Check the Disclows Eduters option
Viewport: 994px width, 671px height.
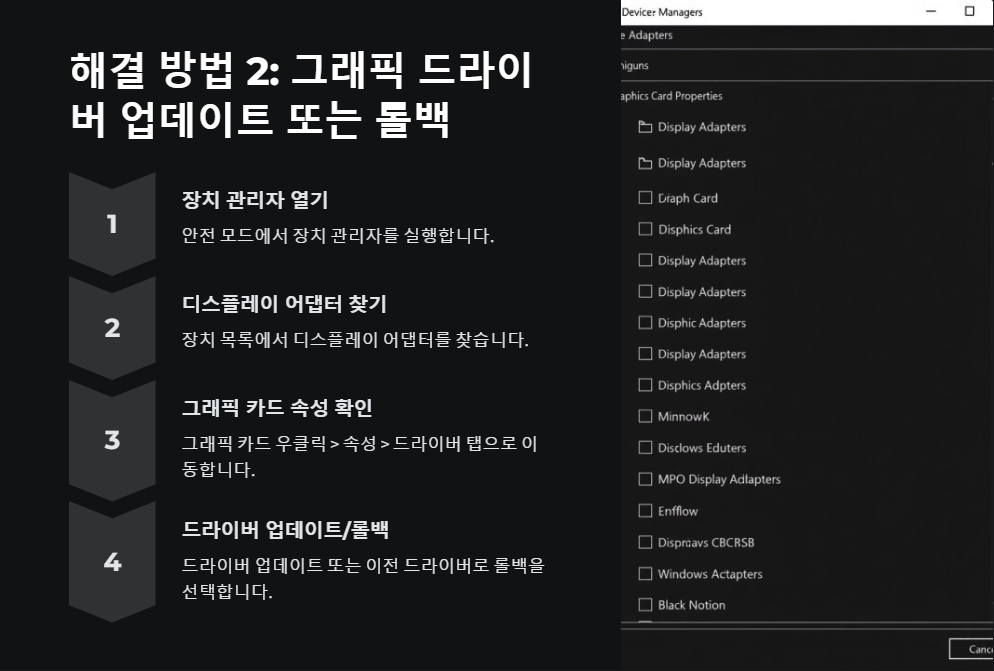tap(645, 447)
